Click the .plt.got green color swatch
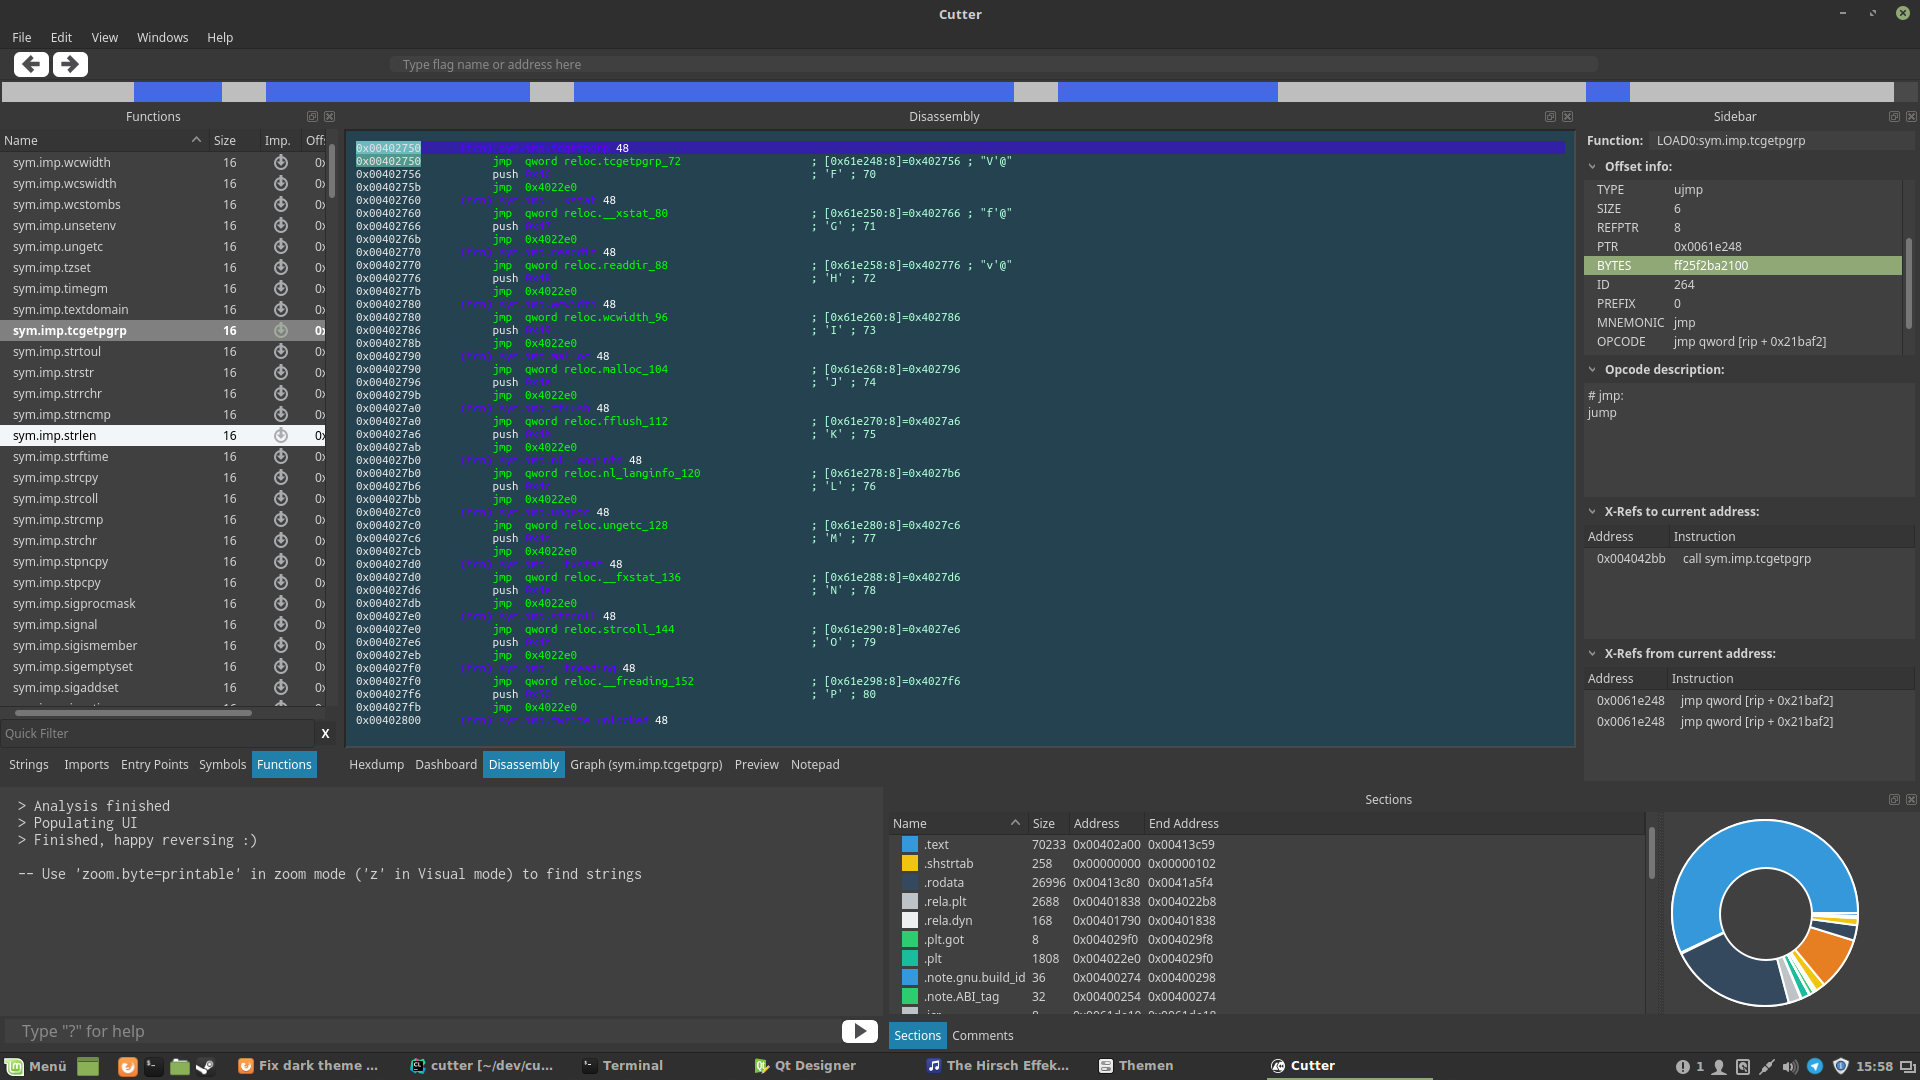The image size is (1920, 1080). (909, 940)
